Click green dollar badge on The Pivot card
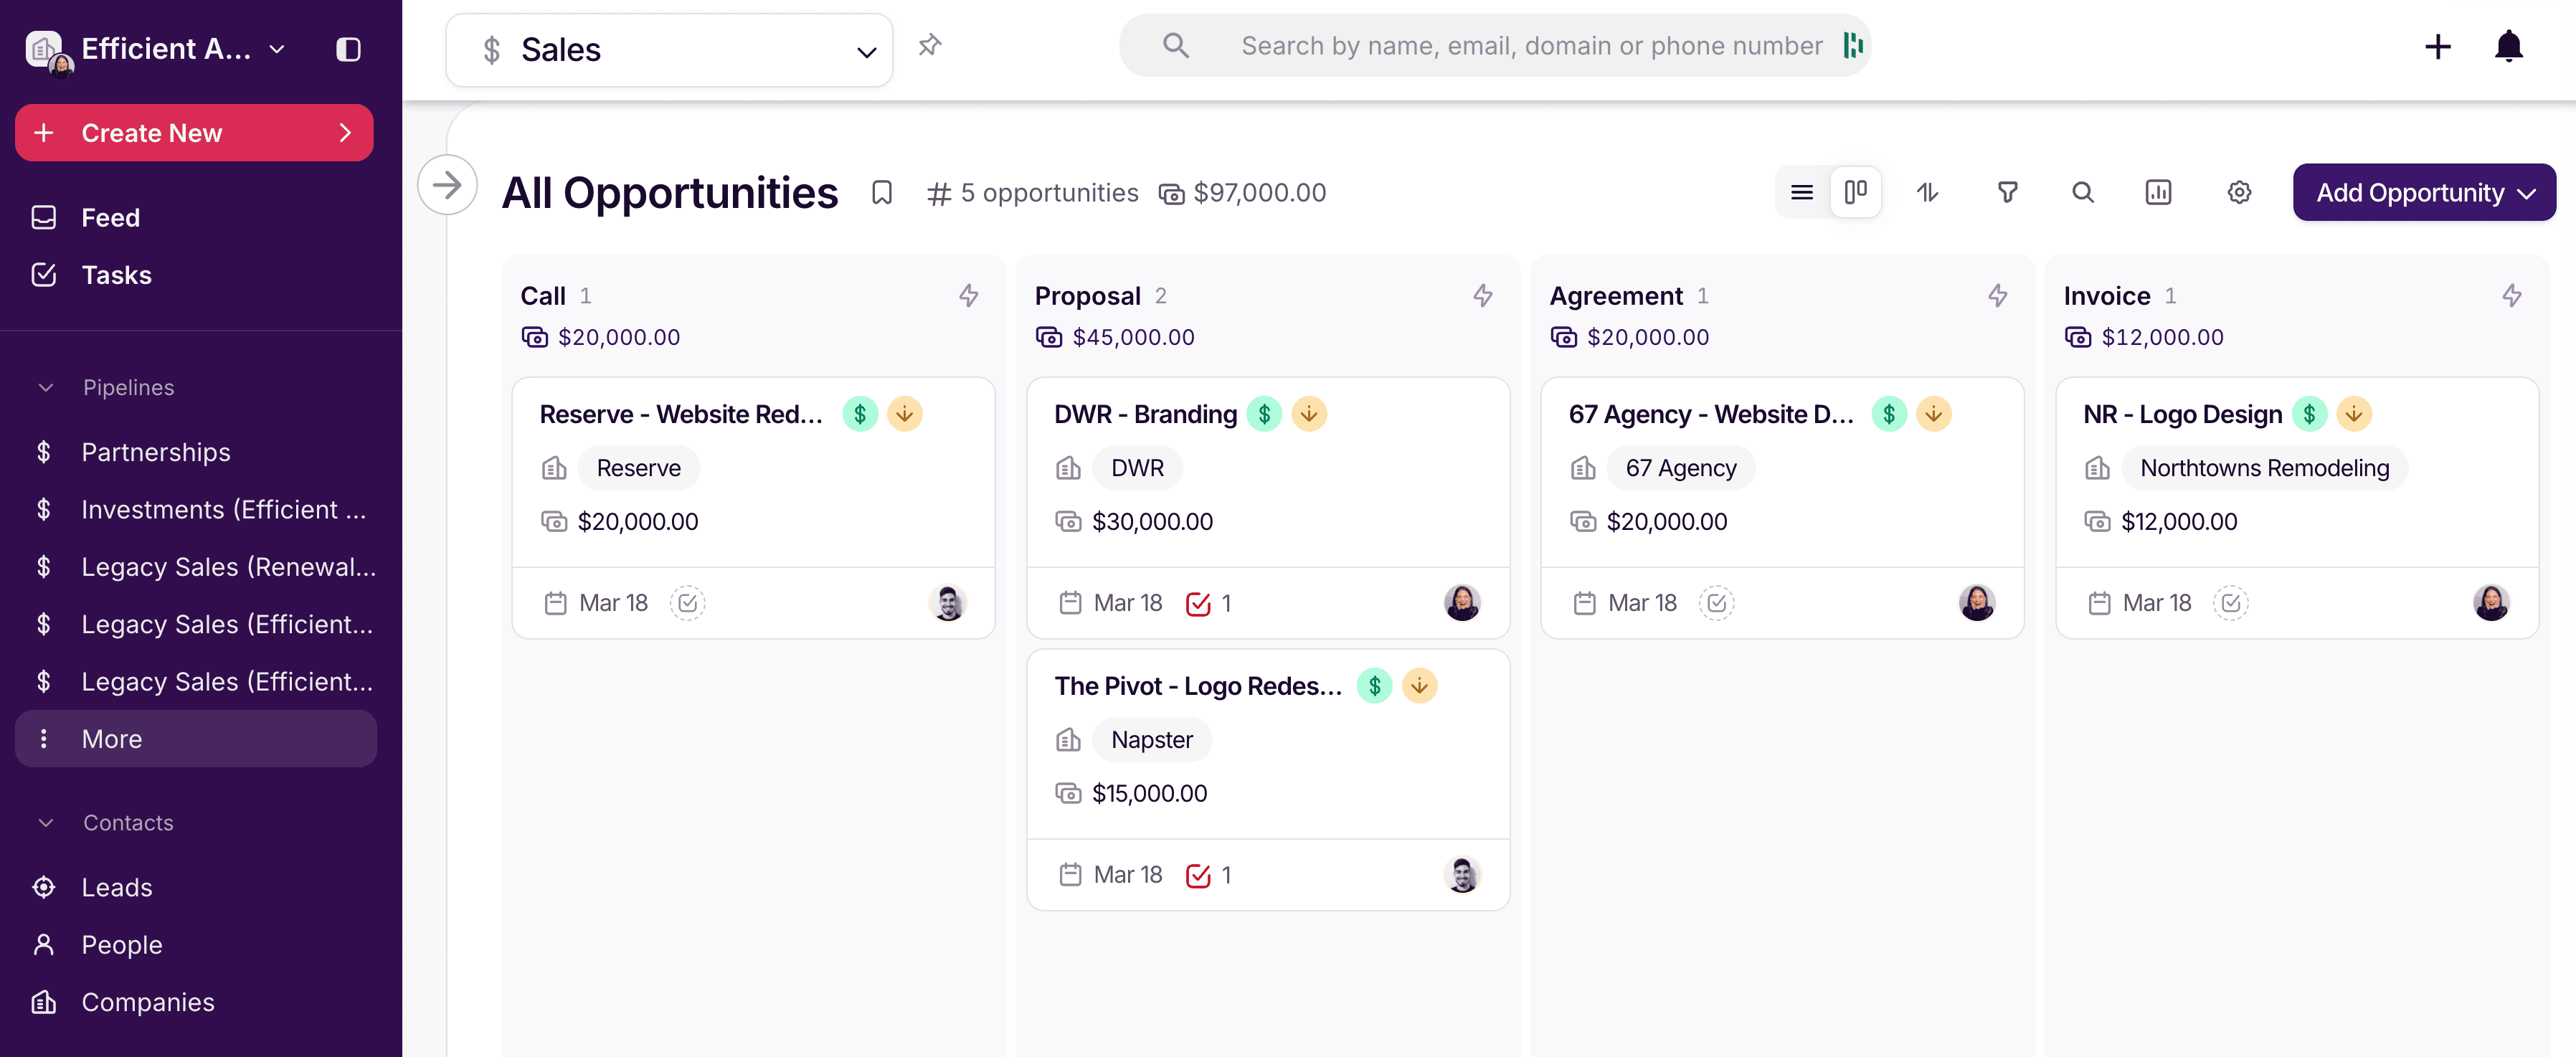This screenshot has width=2576, height=1057. [1374, 686]
